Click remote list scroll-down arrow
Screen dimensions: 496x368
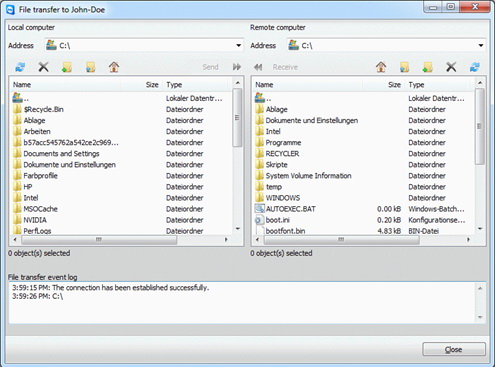tap(480, 229)
